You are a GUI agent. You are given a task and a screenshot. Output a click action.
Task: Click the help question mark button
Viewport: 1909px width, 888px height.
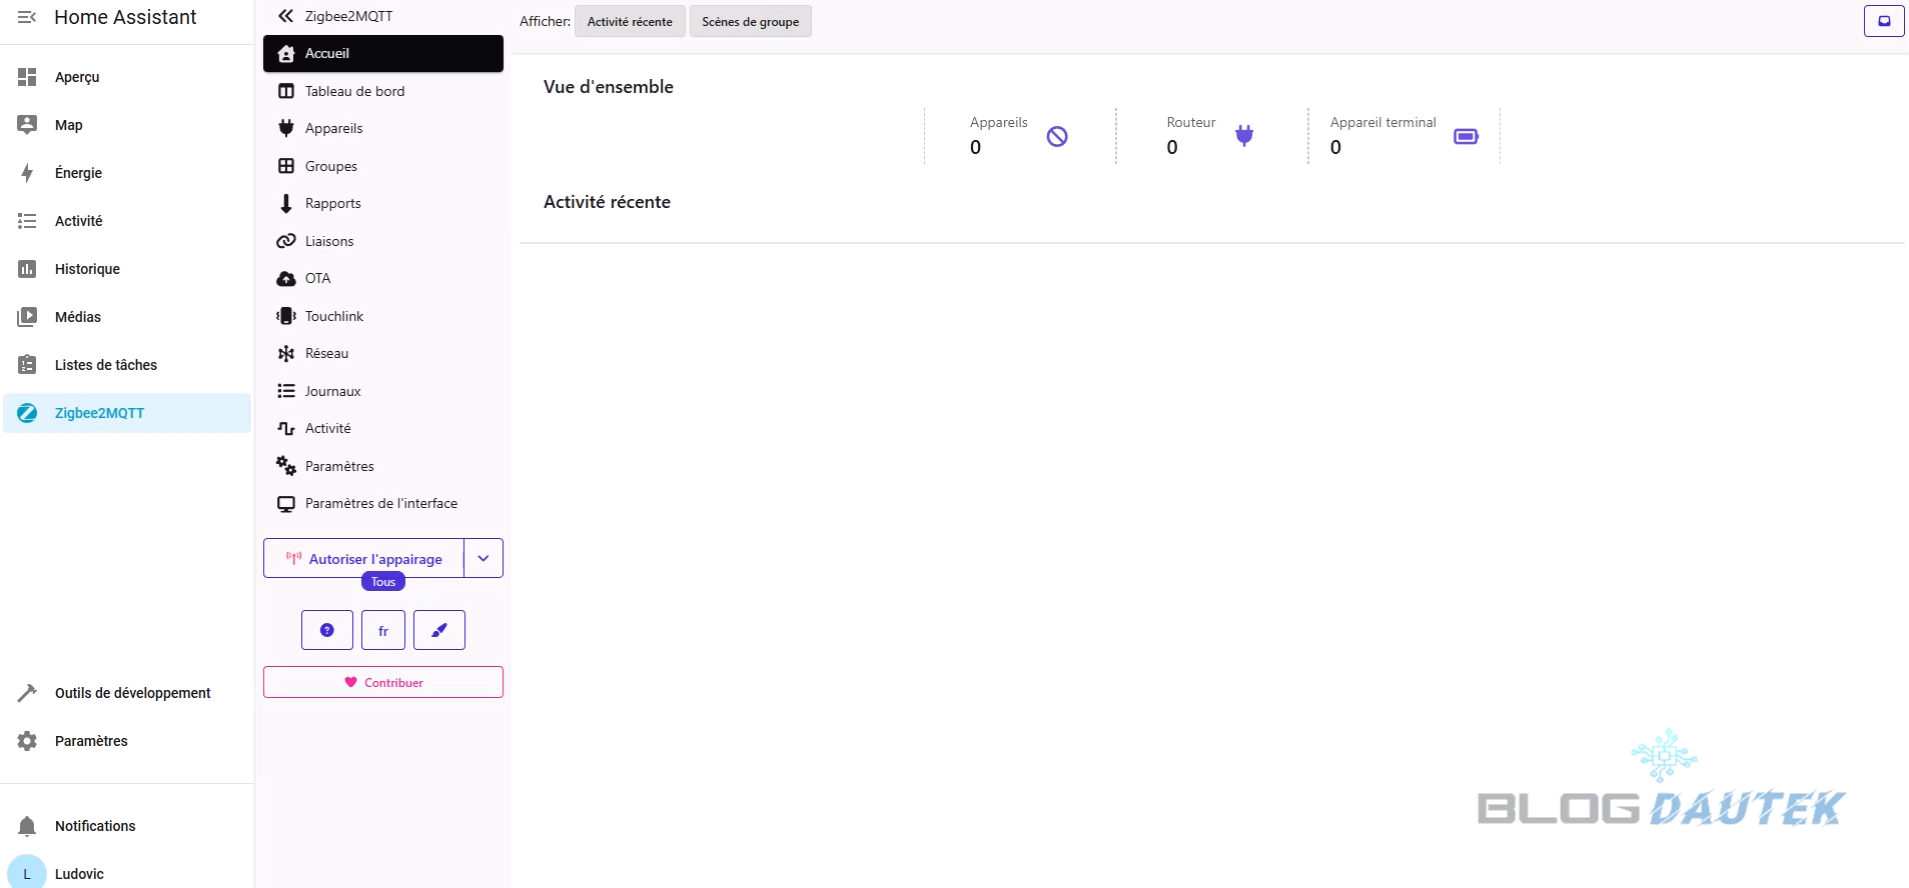point(327,630)
